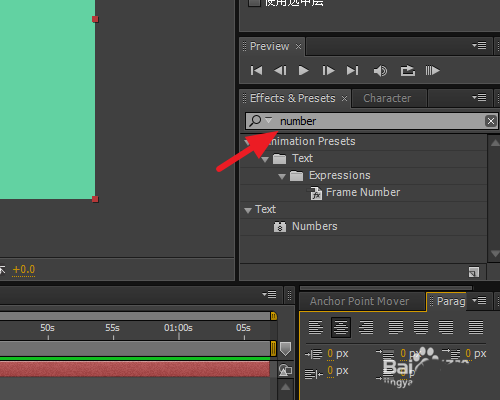This screenshot has height=400, width=500.
Task: Choose justify last line right
Action: pos(446,327)
